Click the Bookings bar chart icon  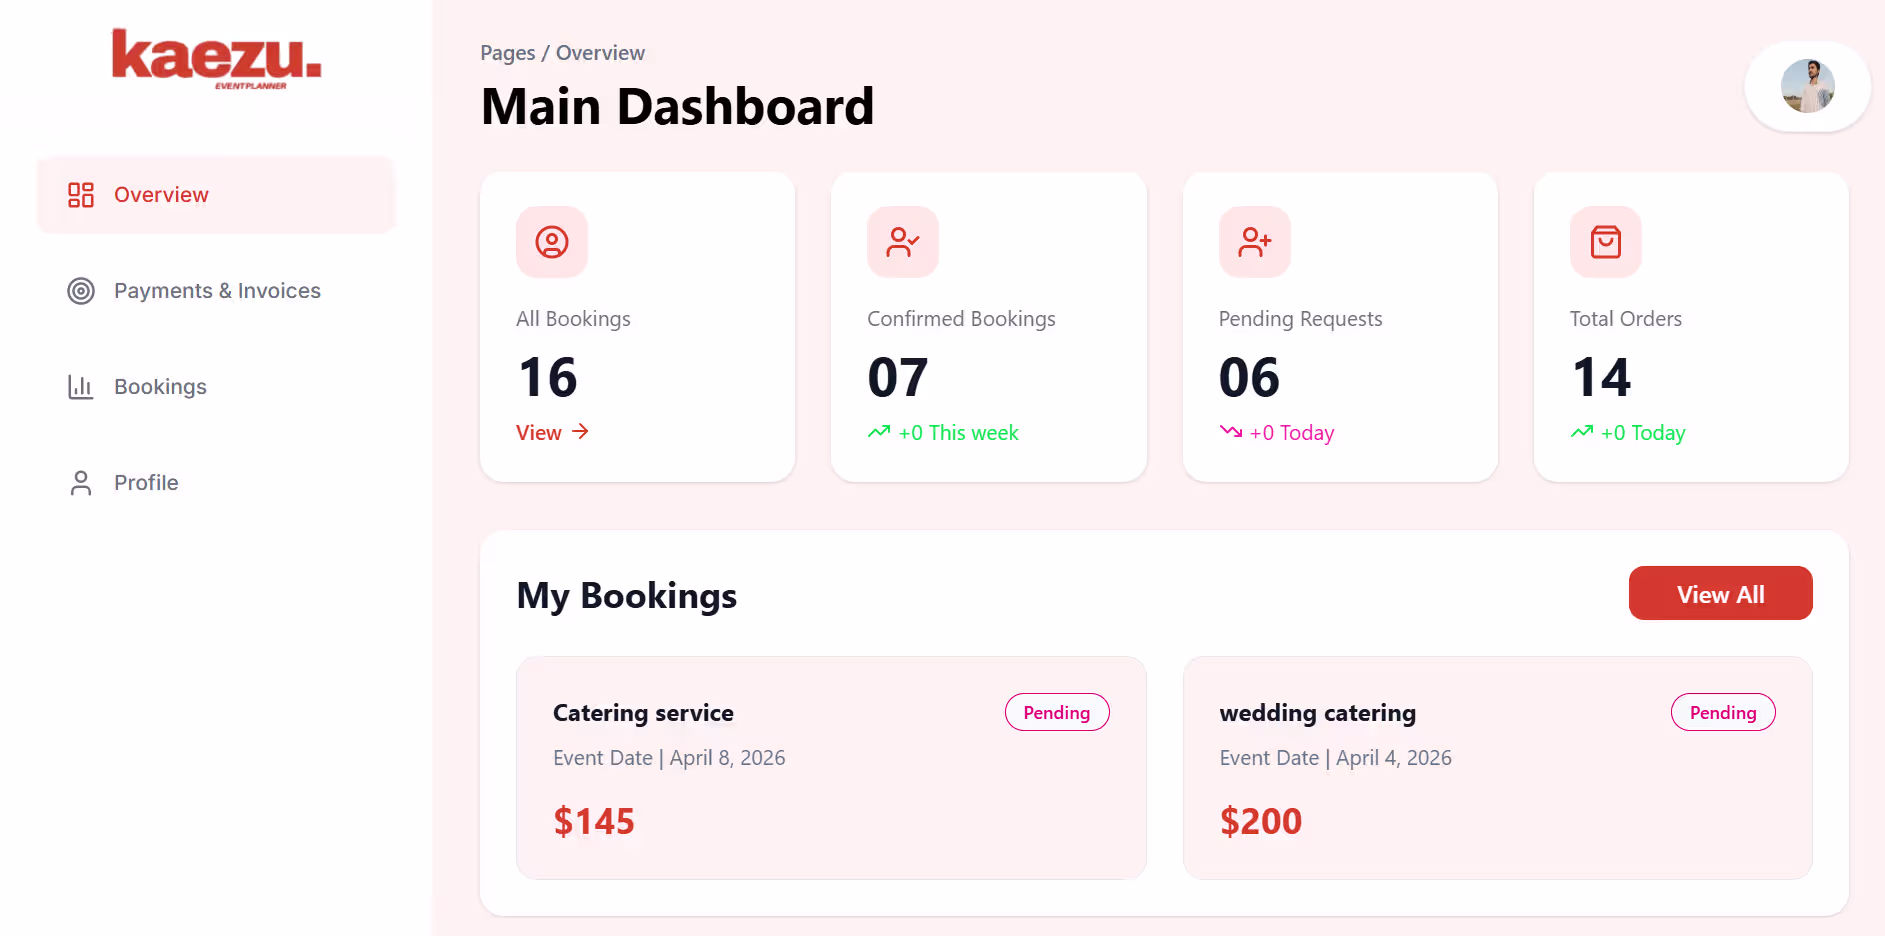81,387
